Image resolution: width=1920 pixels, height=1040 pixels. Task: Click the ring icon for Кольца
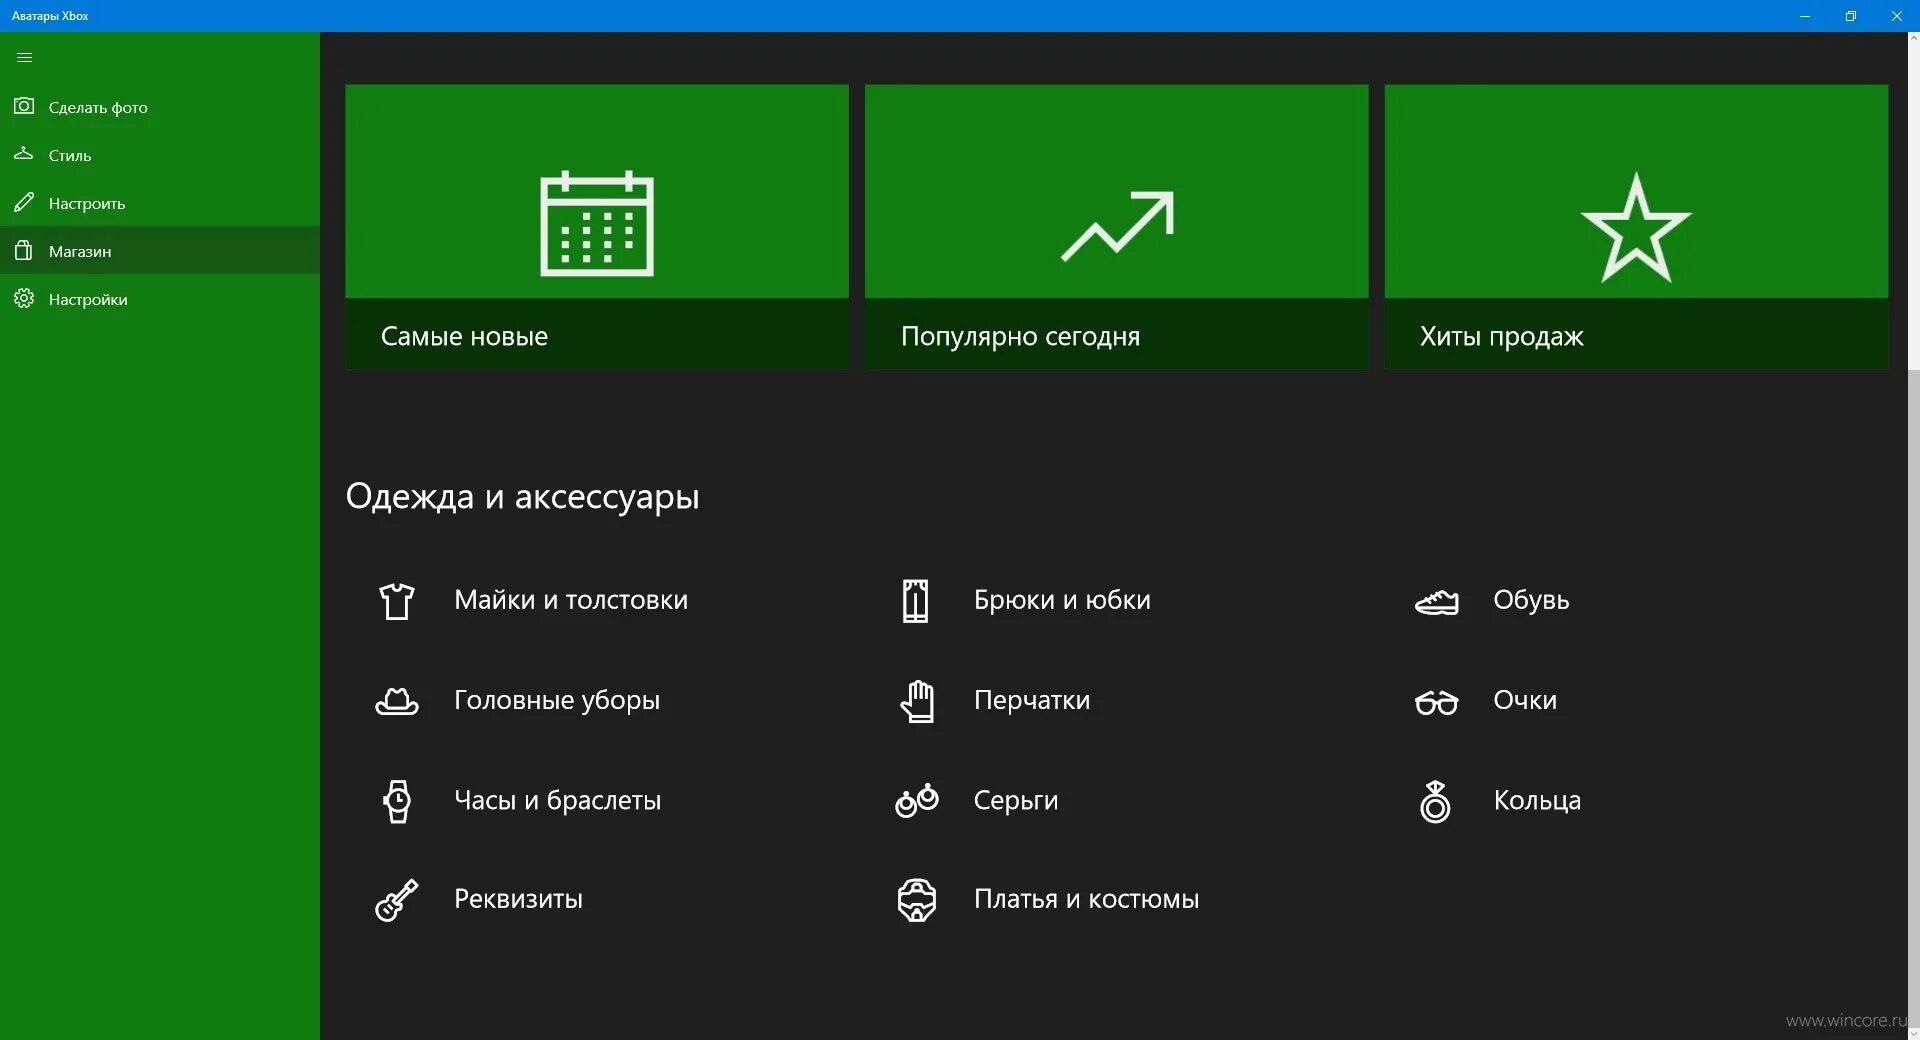[1436, 800]
